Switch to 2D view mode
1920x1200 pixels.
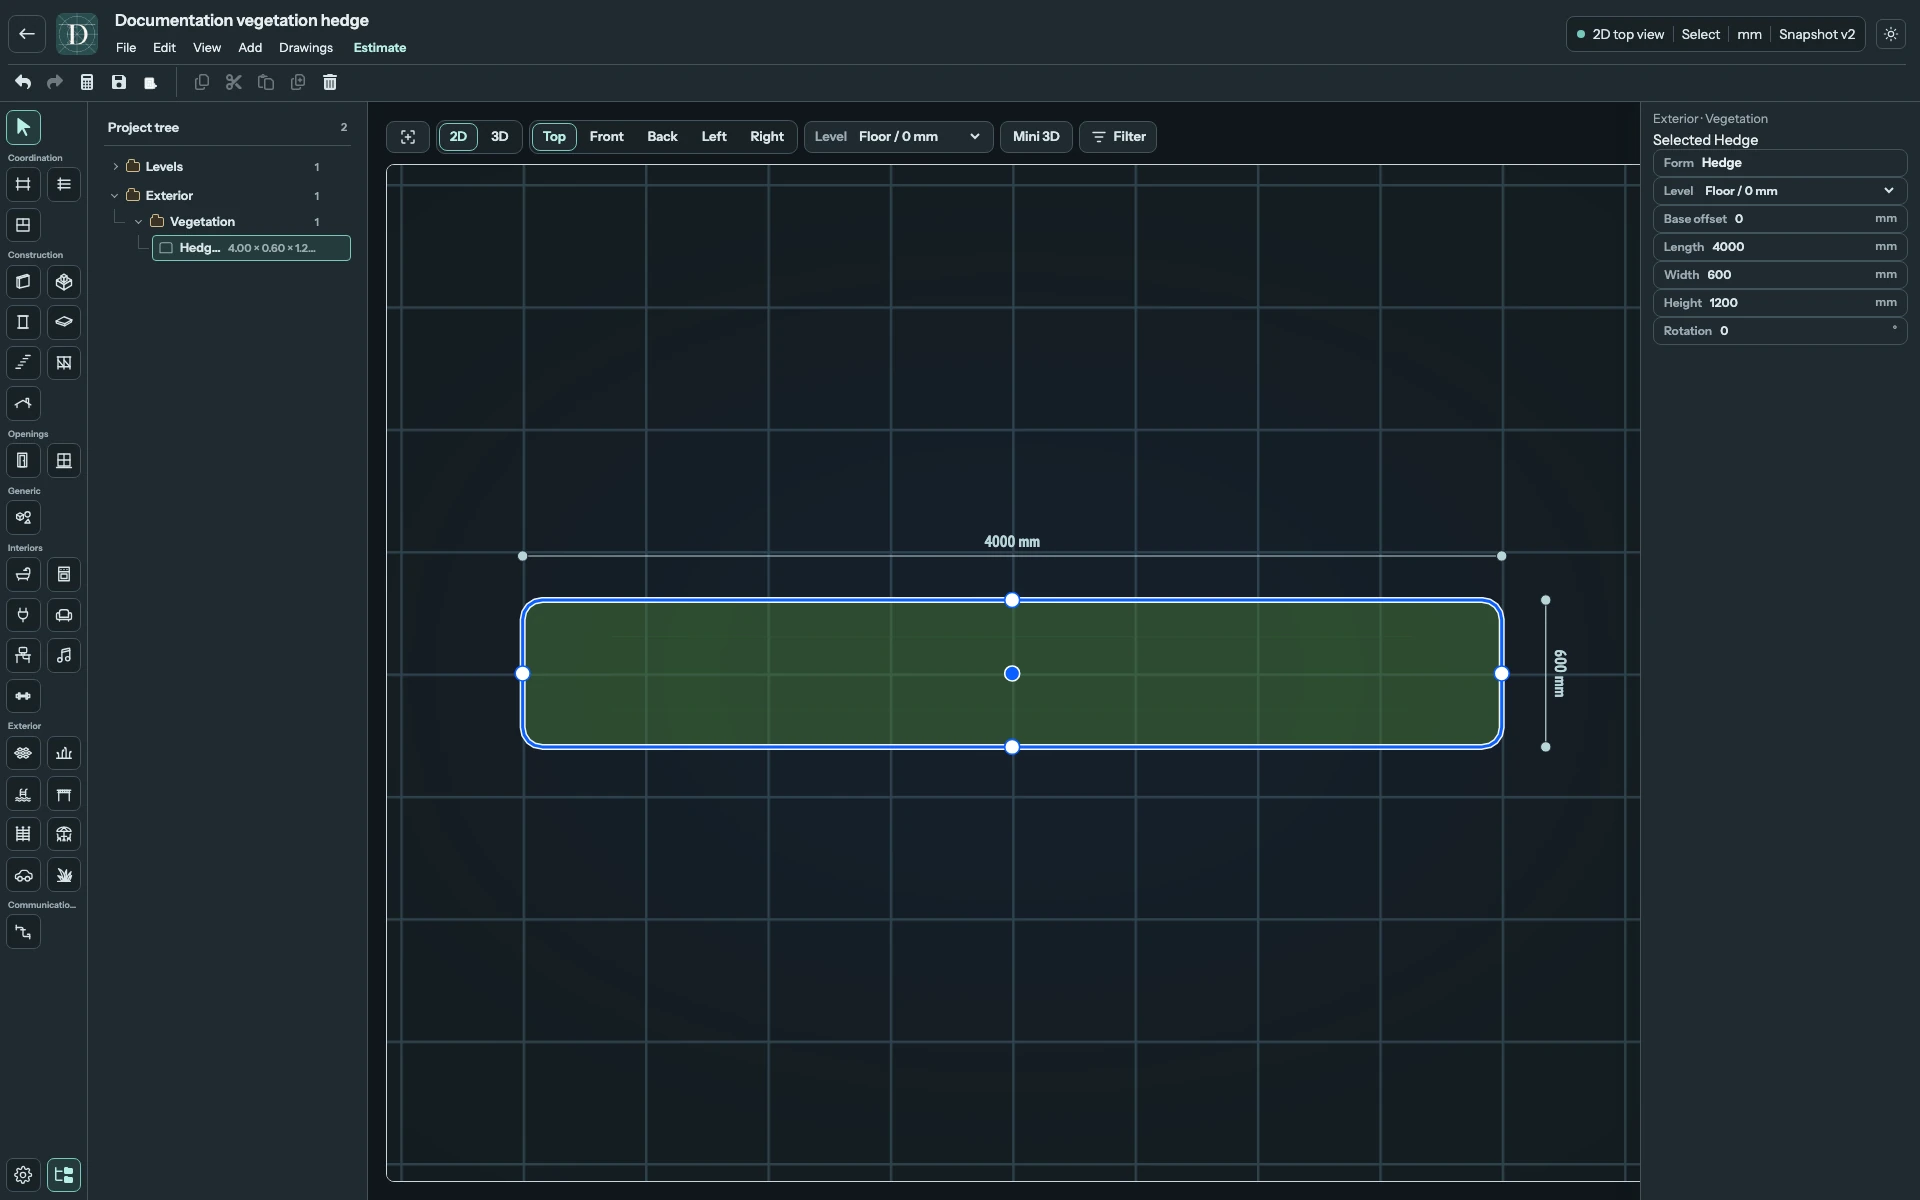[458, 137]
